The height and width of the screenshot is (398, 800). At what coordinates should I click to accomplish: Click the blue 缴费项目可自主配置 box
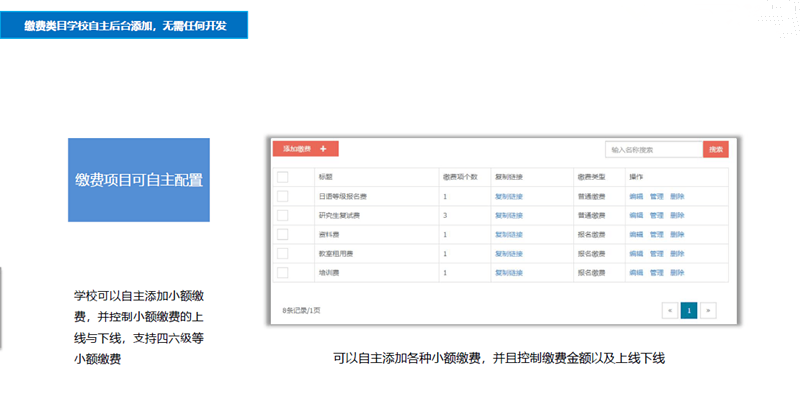[x=139, y=180]
